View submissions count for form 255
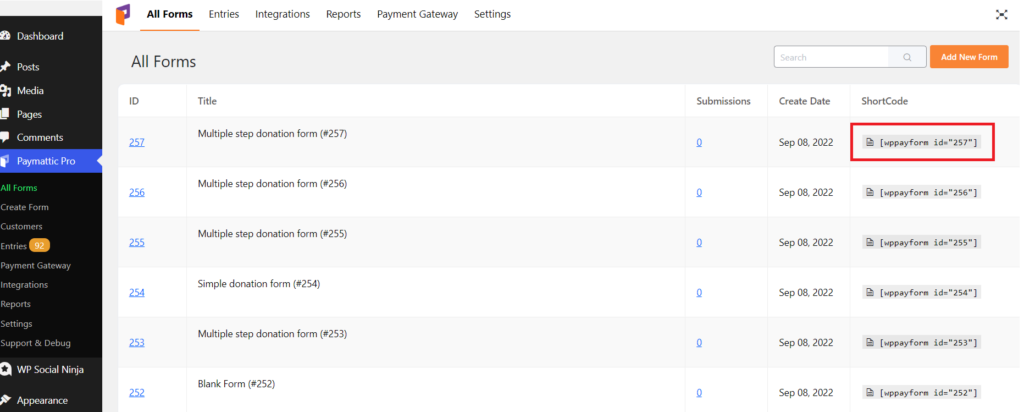The height and width of the screenshot is (412, 1024). pyautogui.click(x=699, y=242)
